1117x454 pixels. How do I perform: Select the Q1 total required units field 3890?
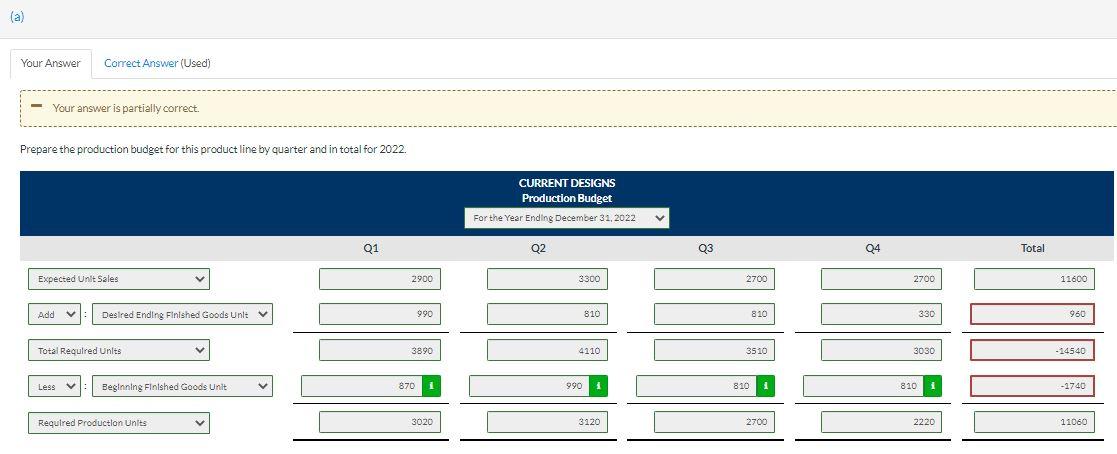tap(380, 350)
